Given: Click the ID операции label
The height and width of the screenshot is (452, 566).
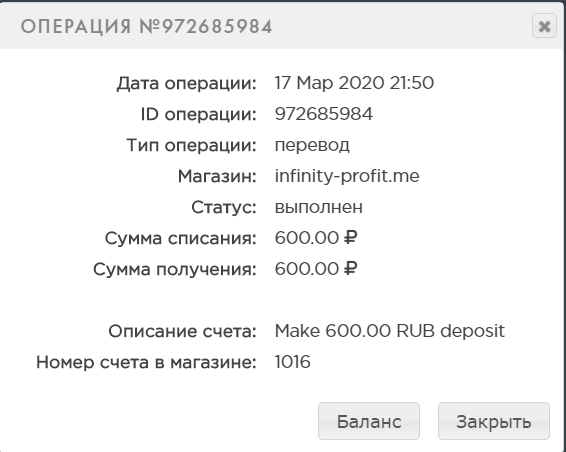Looking at the screenshot, I should point(199,115).
